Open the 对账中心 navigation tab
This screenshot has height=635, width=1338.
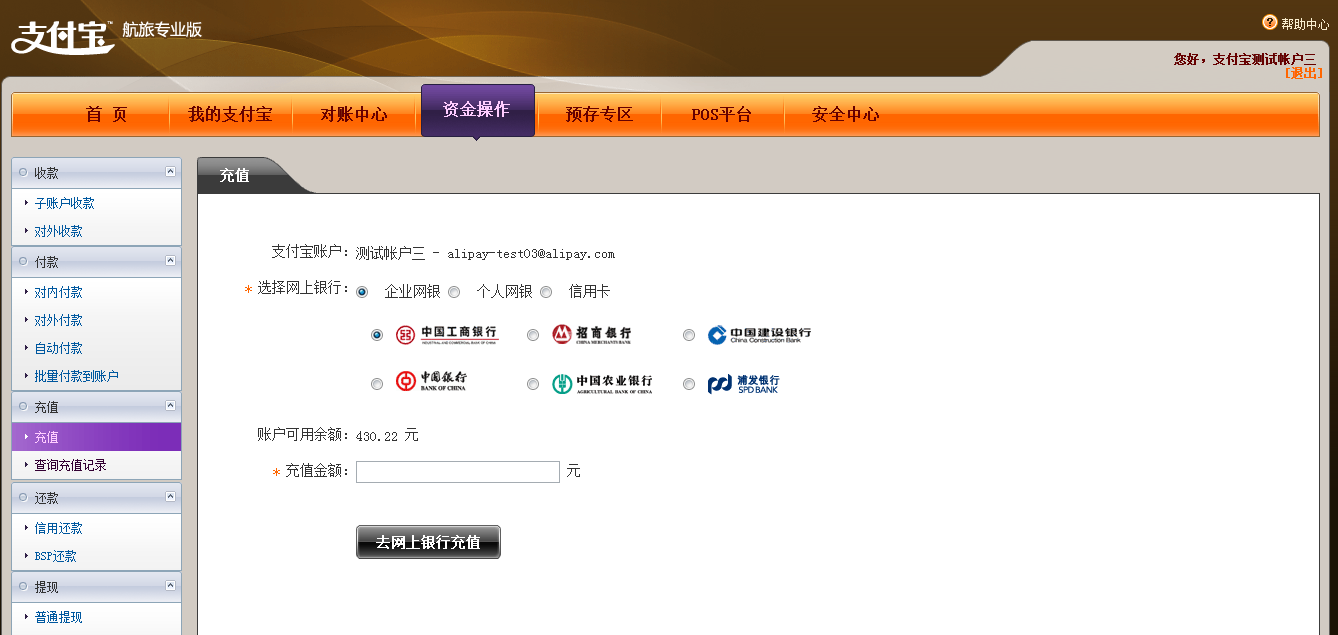pos(353,114)
